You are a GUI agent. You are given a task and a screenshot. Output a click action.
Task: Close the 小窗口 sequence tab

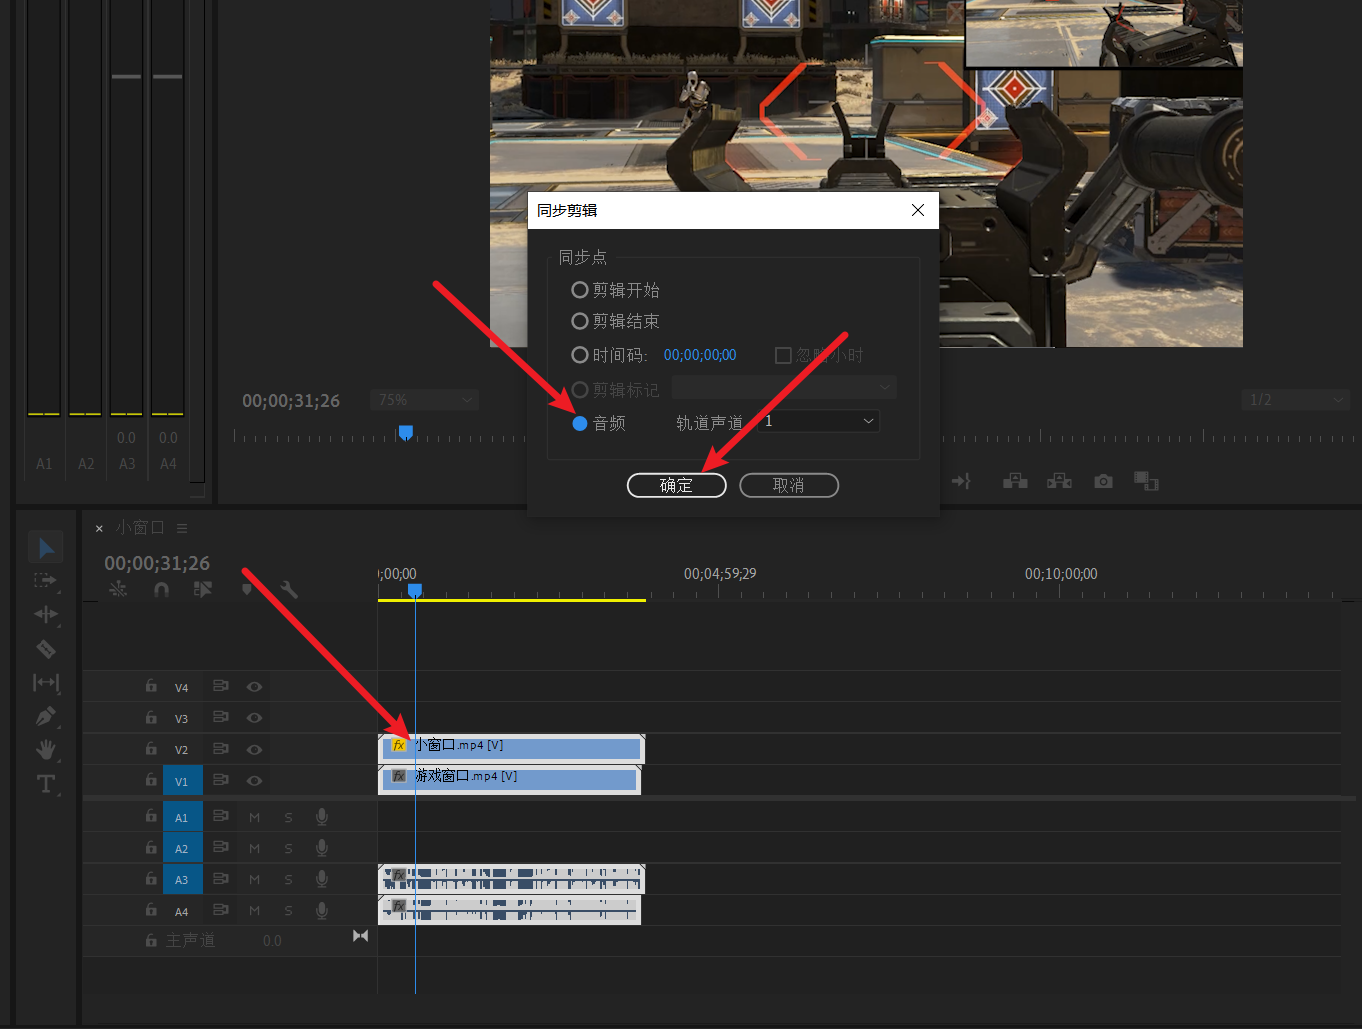(99, 528)
